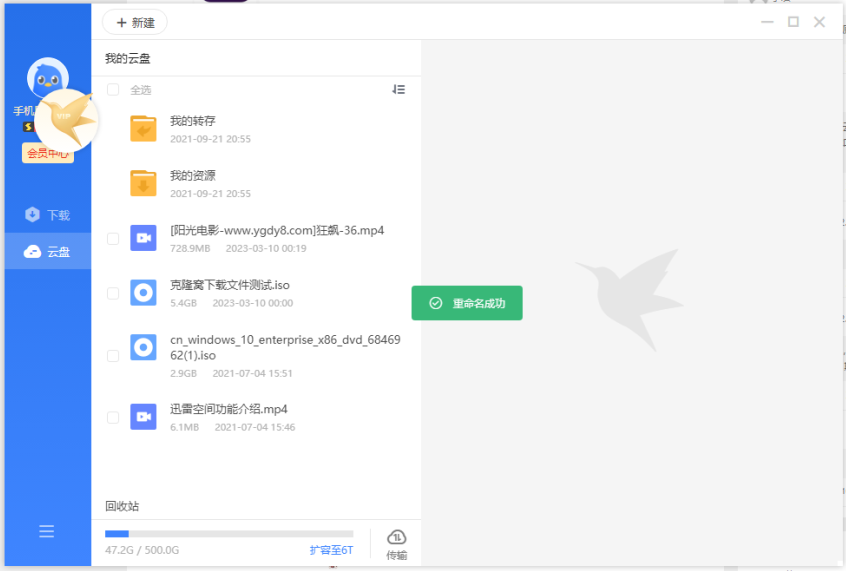Click the 47.2G / 500.0G storage text
Image resolution: width=846 pixels, height=571 pixels.
tap(142, 550)
